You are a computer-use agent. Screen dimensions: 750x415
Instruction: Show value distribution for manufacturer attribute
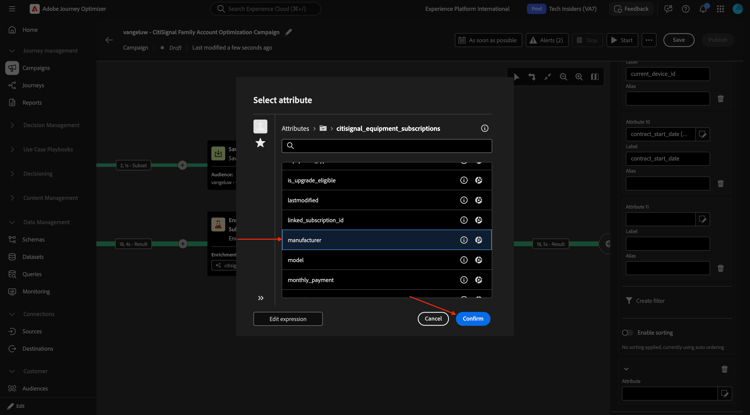(478, 240)
